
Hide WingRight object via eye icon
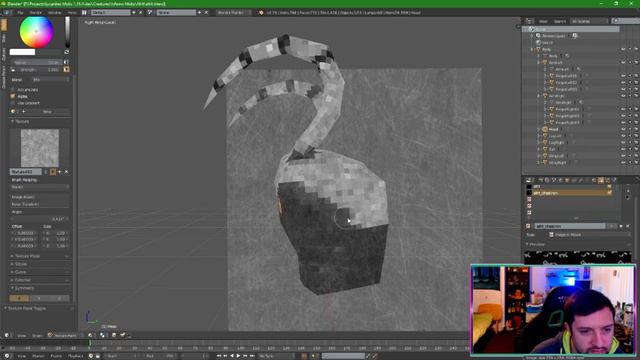point(623,162)
